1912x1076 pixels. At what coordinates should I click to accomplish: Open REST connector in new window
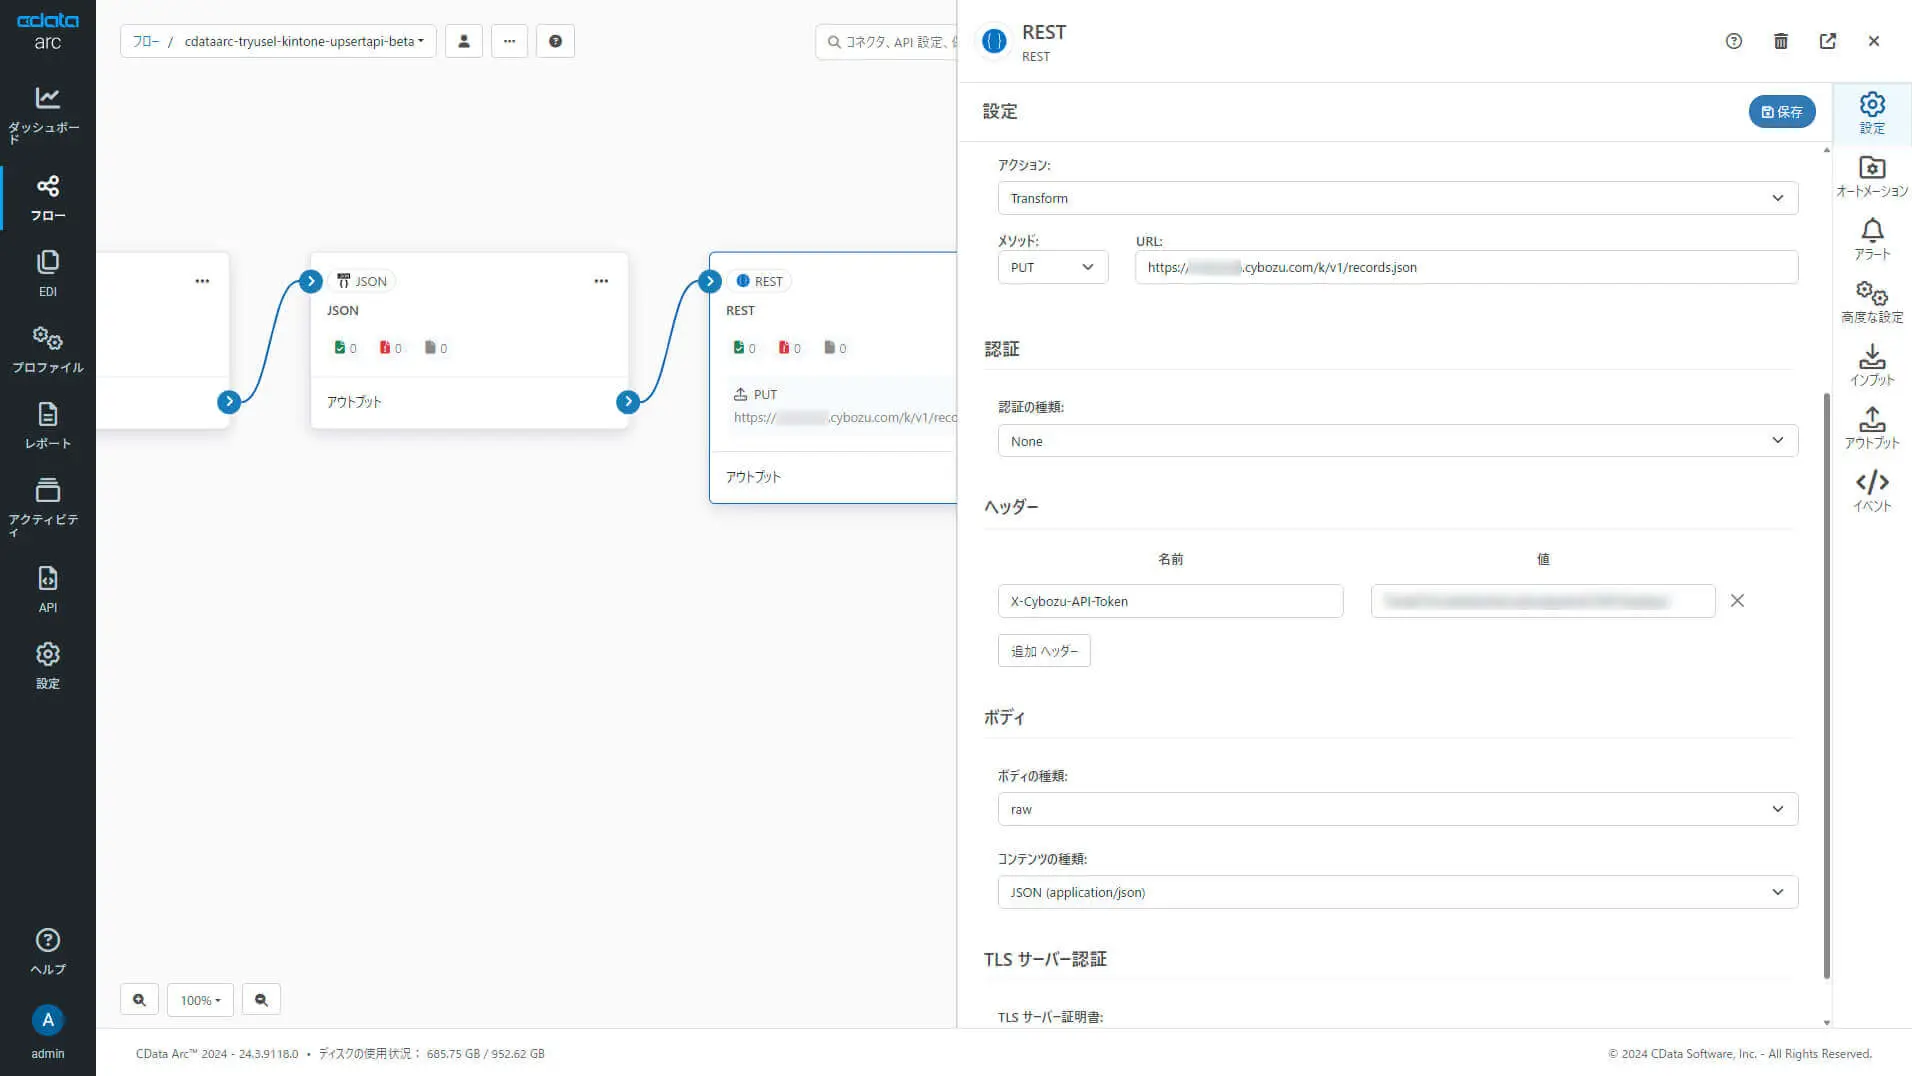pyautogui.click(x=1828, y=41)
